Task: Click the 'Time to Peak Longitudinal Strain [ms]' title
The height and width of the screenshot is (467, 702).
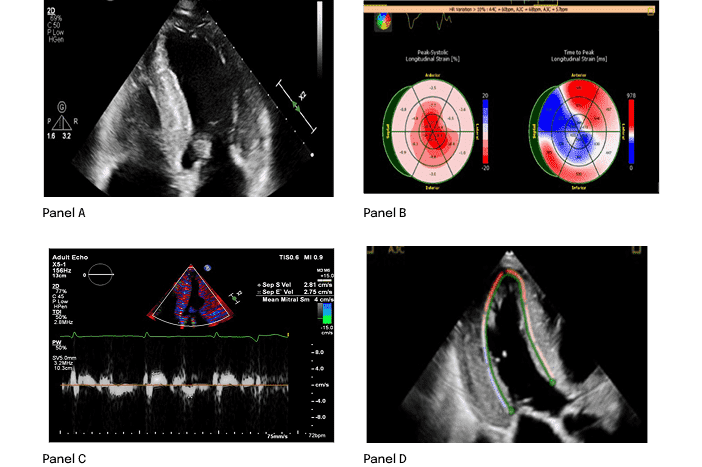Action: pos(579,56)
